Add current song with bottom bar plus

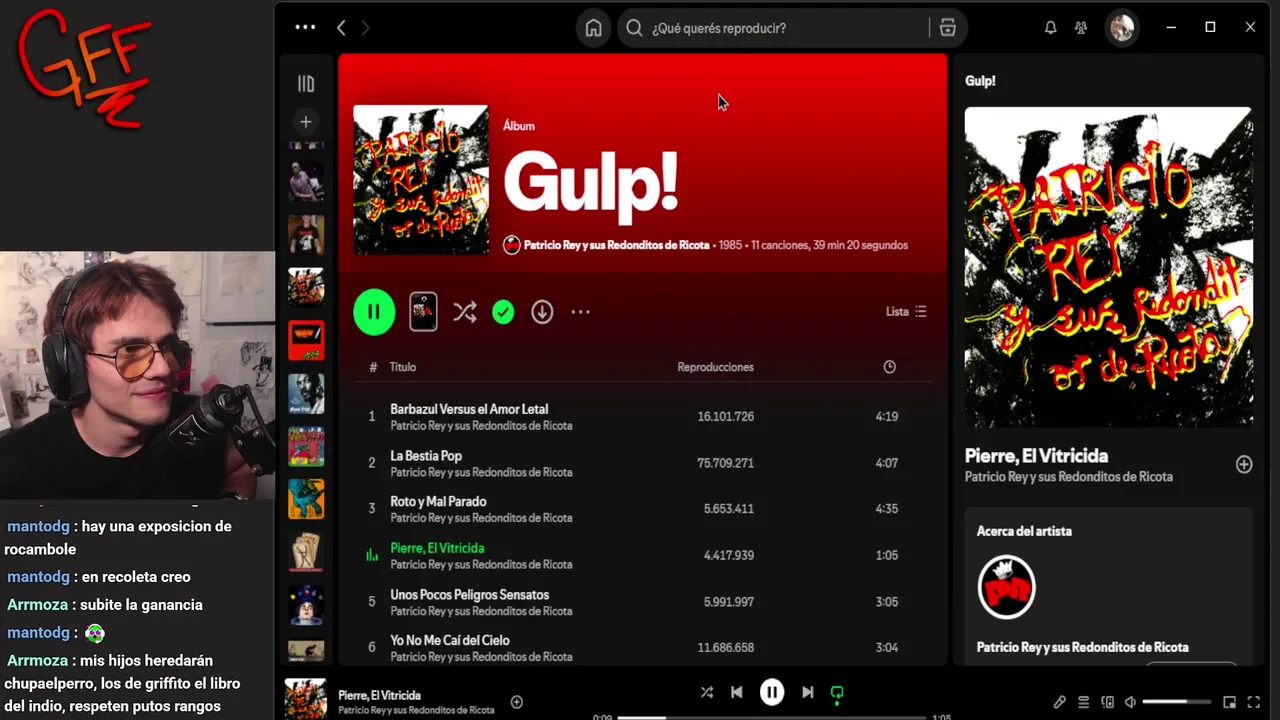(517, 702)
